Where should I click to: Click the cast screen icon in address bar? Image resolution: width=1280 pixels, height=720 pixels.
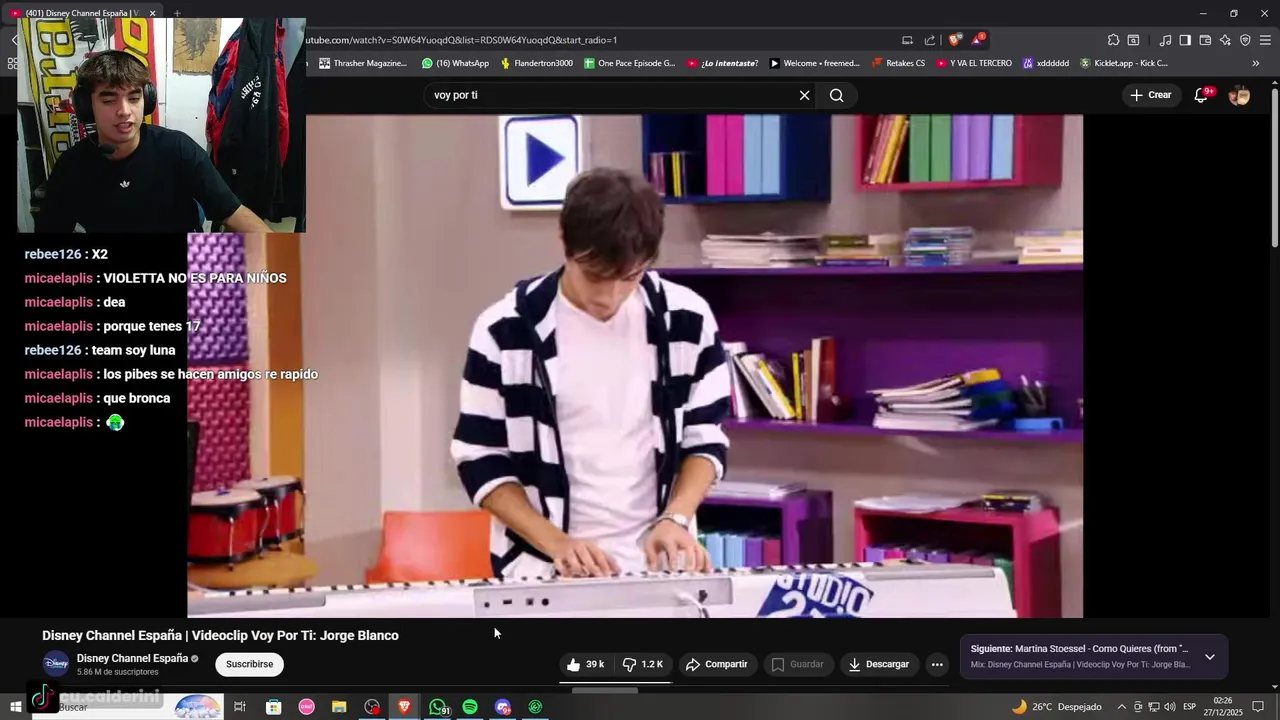pos(907,40)
